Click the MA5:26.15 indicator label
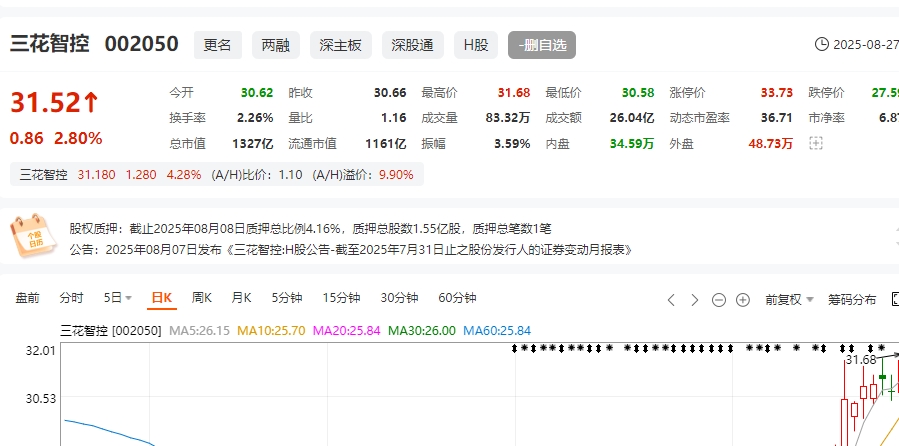The height and width of the screenshot is (446, 899). click(199, 331)
